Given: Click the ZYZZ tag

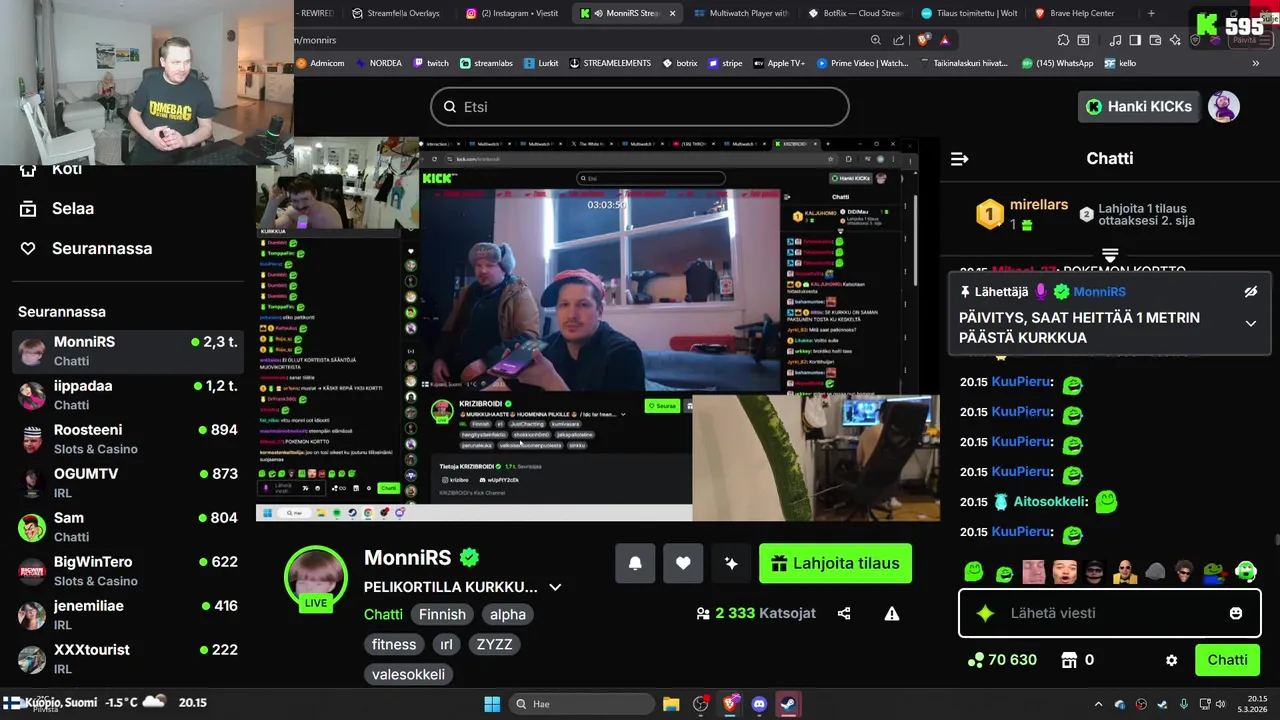Looking at the screenshot, I should click(x=494, y=644).
